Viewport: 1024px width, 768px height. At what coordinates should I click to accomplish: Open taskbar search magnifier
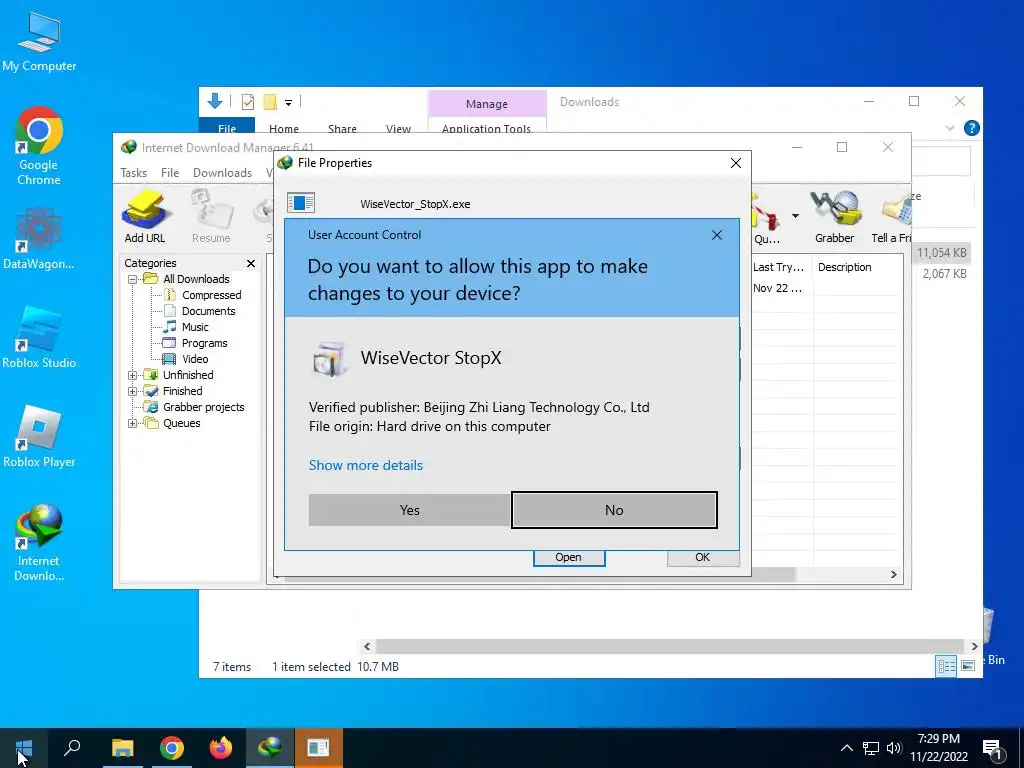(72, 748)
